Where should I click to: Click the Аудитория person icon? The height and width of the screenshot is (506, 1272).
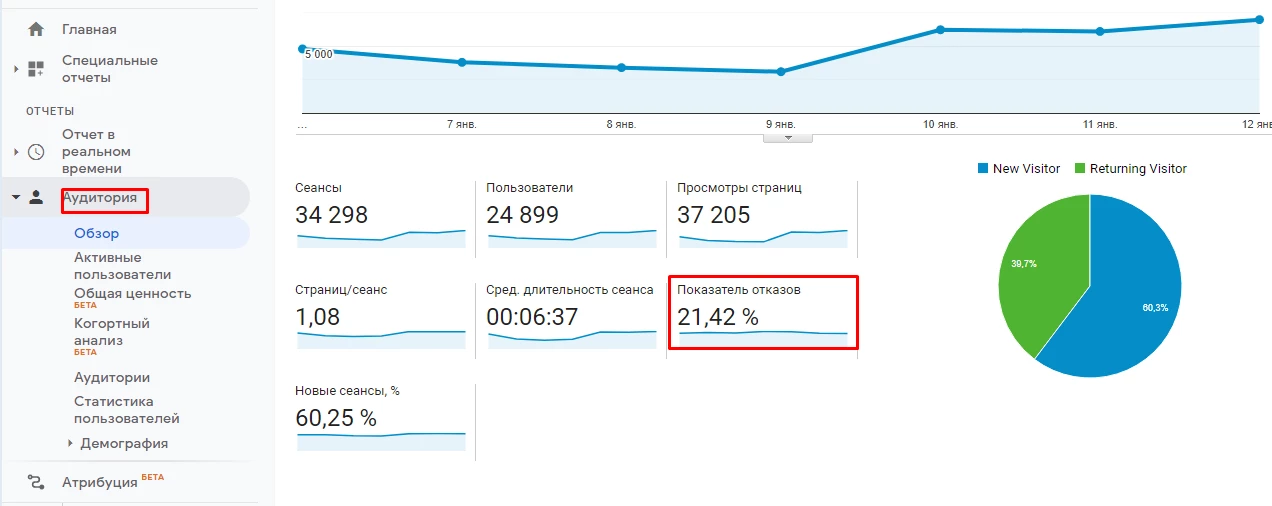coord(36,197)
